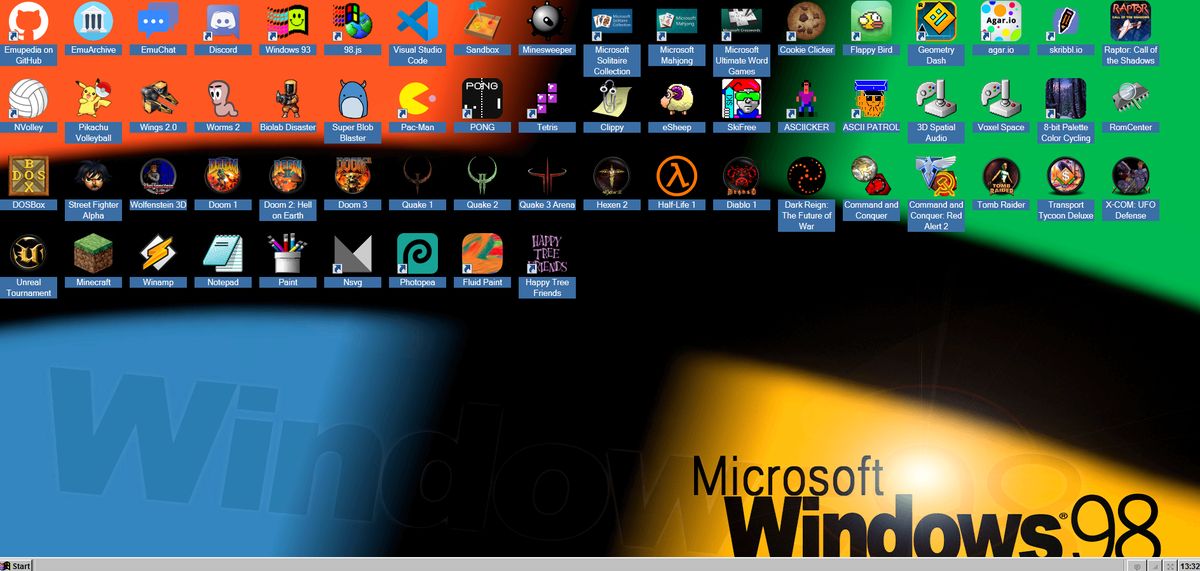Select the ASCIICKER icon

806,99
